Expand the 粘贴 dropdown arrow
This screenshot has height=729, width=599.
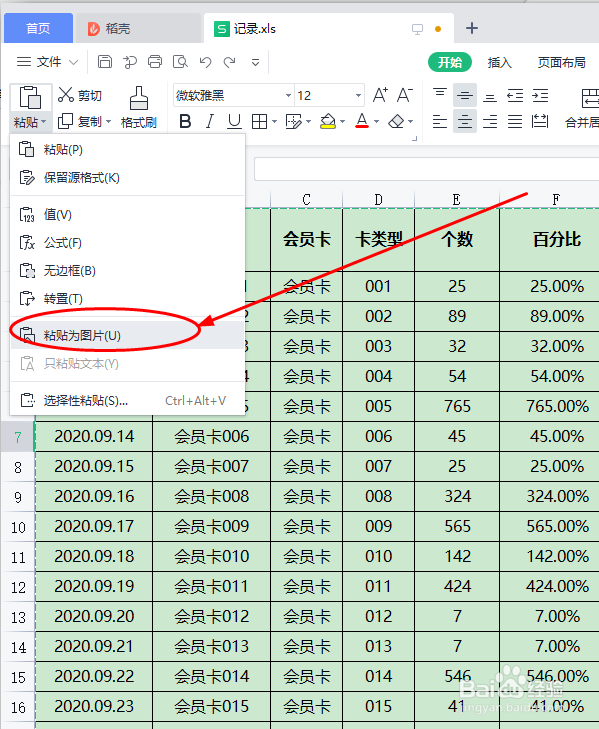(43, 122)
